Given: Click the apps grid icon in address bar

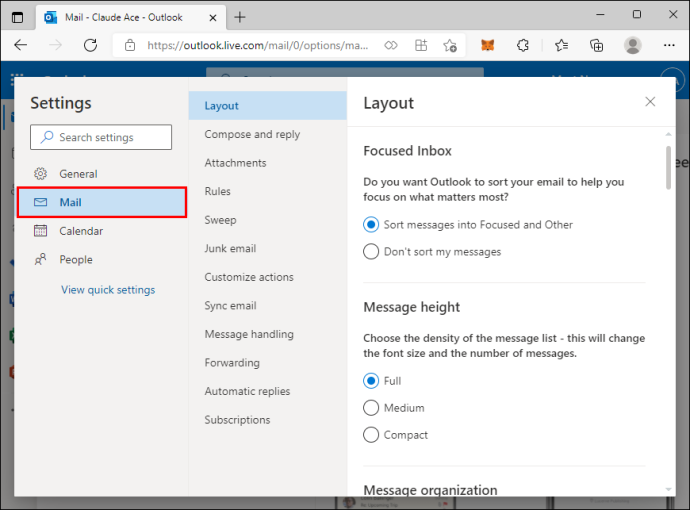Looking at the screenshot, I should coord(421,45).
